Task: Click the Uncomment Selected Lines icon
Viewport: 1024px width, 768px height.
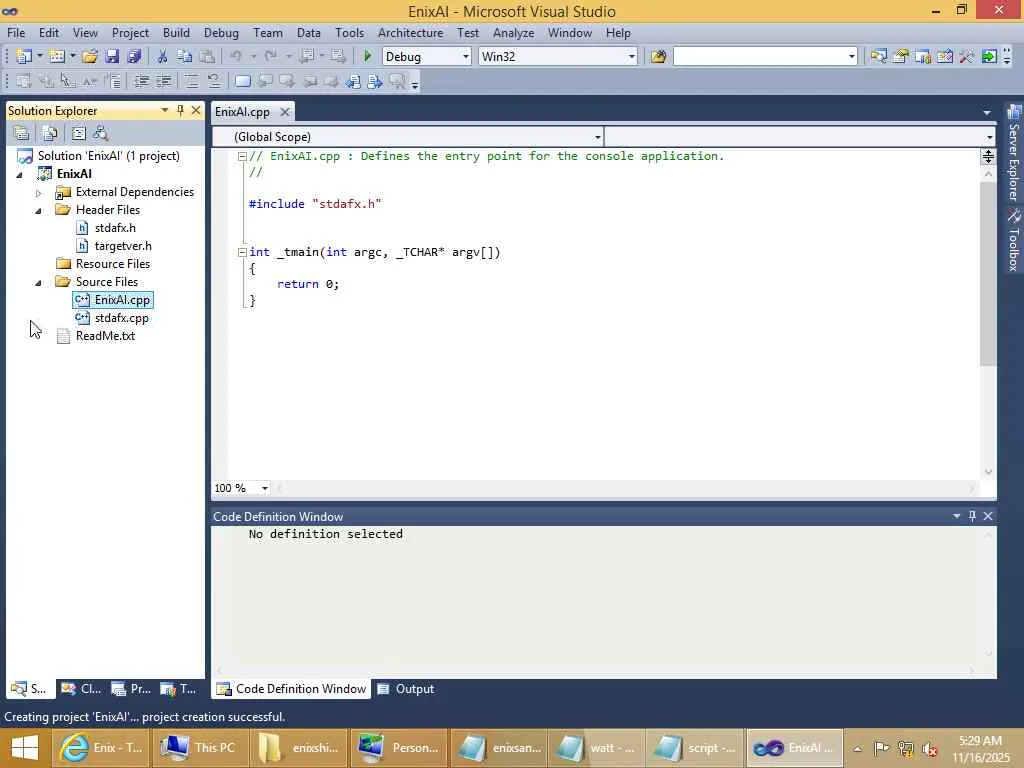Action: pyautogui.click(x=214, y=82)
